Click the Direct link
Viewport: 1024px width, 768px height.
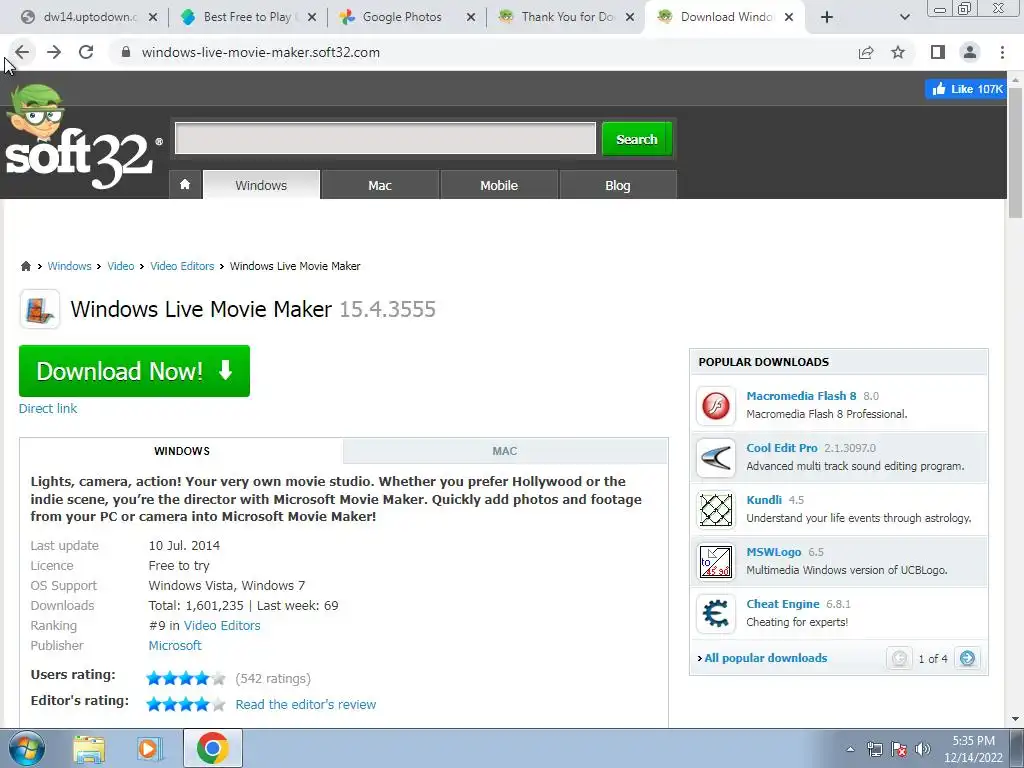coord(48,408)
